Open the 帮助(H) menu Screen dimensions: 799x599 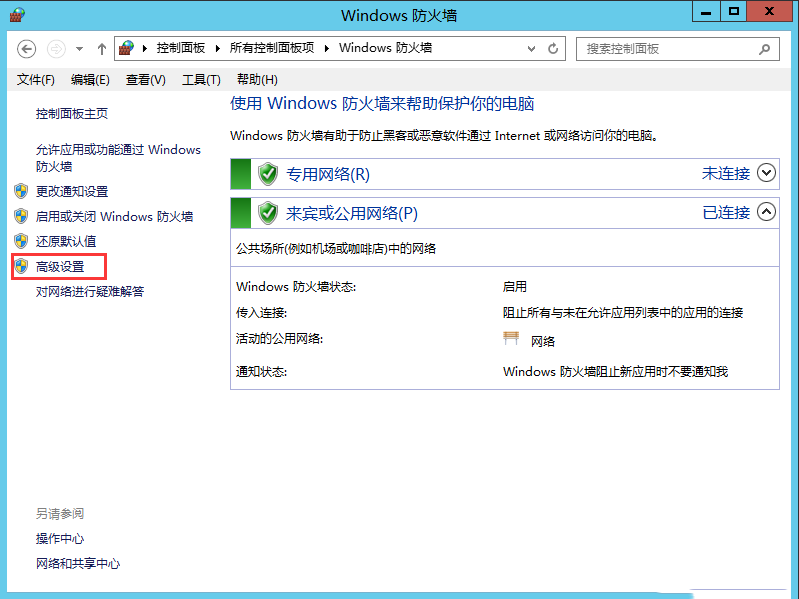tap(257, 80)
